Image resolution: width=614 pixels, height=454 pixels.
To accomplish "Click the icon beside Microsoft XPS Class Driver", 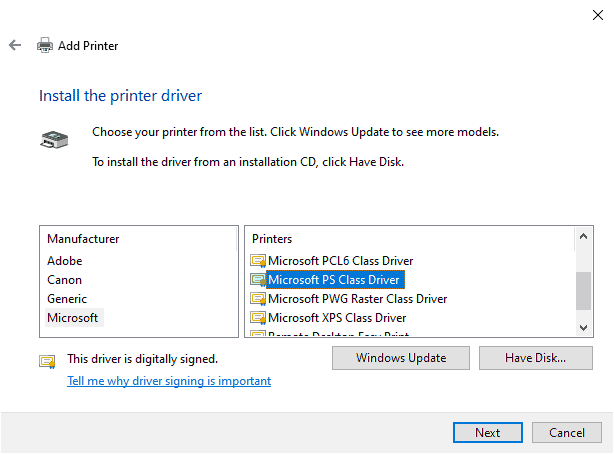I will [x=258, y=318].
